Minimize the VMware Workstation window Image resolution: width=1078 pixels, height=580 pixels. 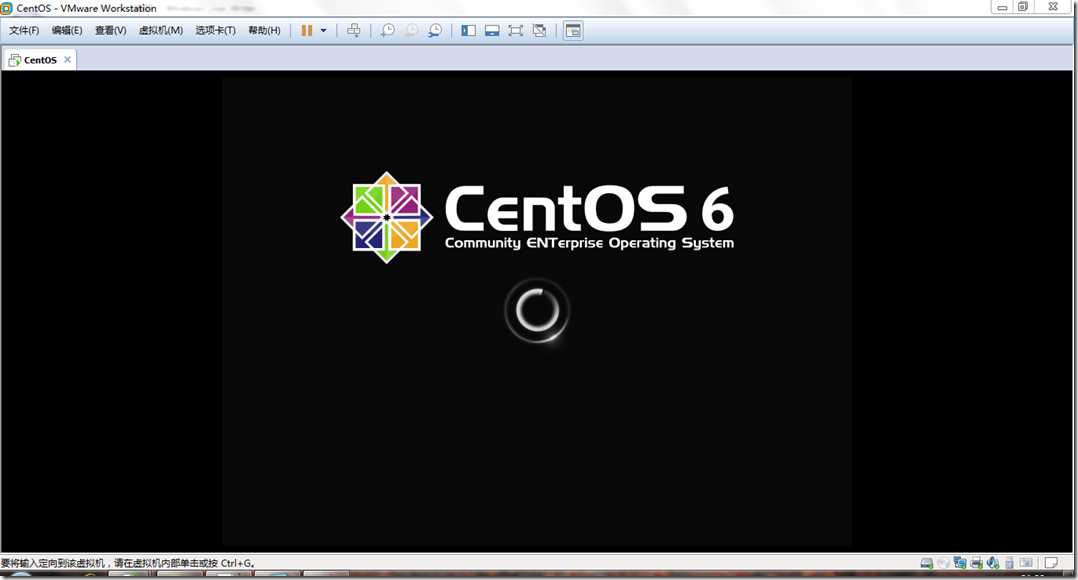coord(1002,7)
